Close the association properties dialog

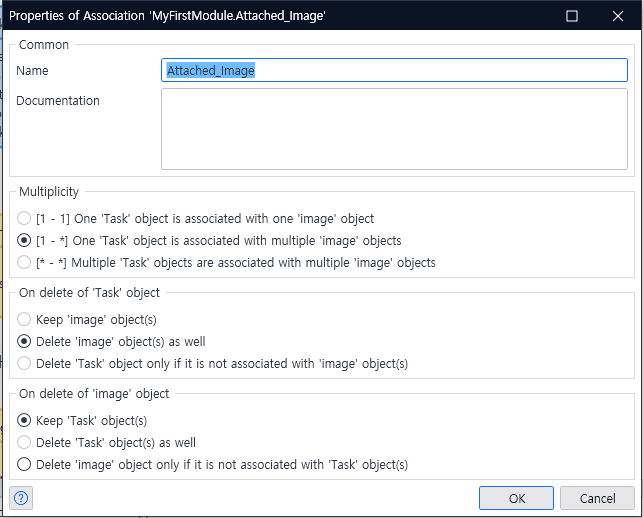tap(616, 16)
